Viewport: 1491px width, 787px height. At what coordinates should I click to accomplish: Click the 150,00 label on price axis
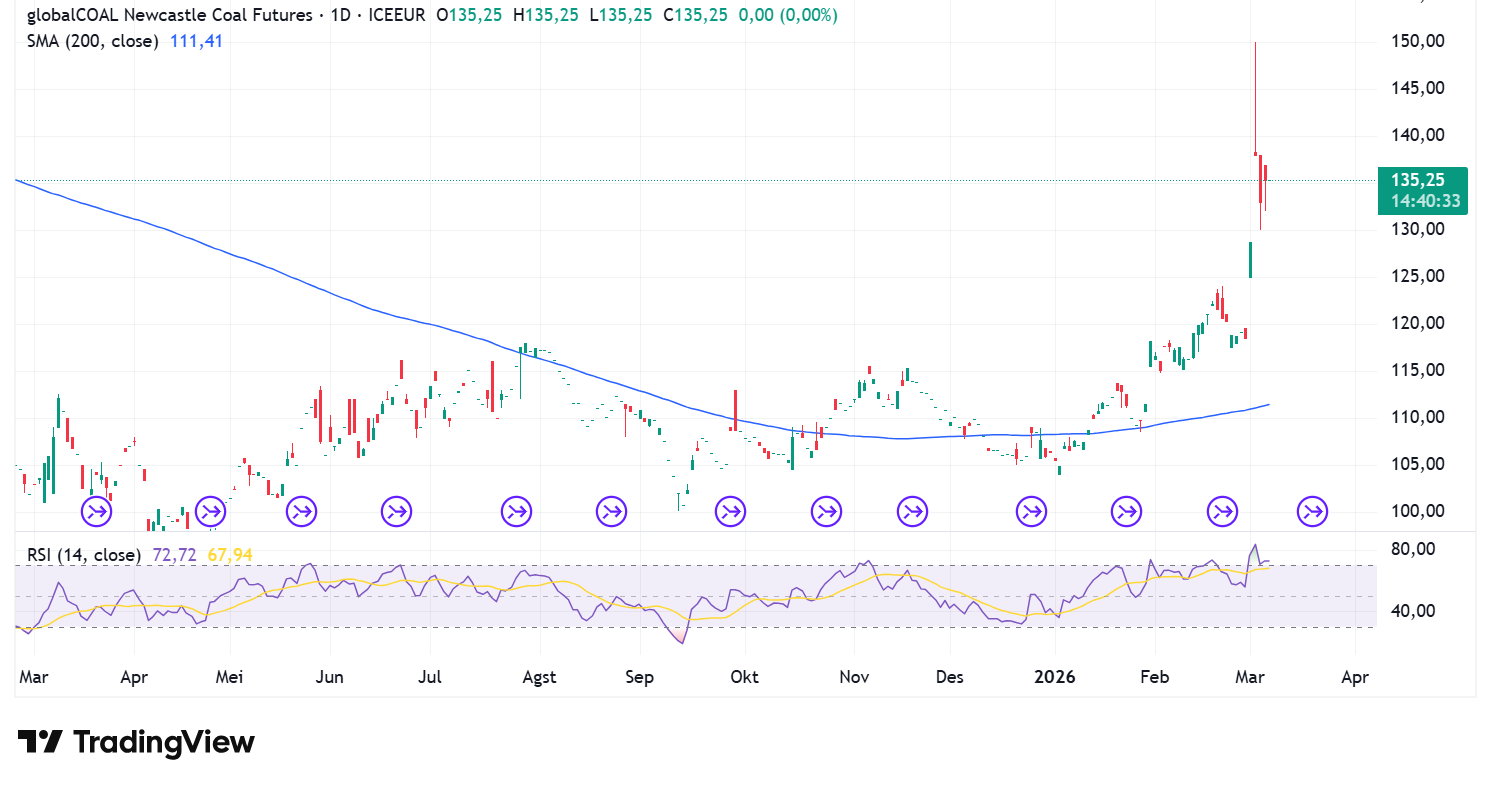(x=1416, y=41)
